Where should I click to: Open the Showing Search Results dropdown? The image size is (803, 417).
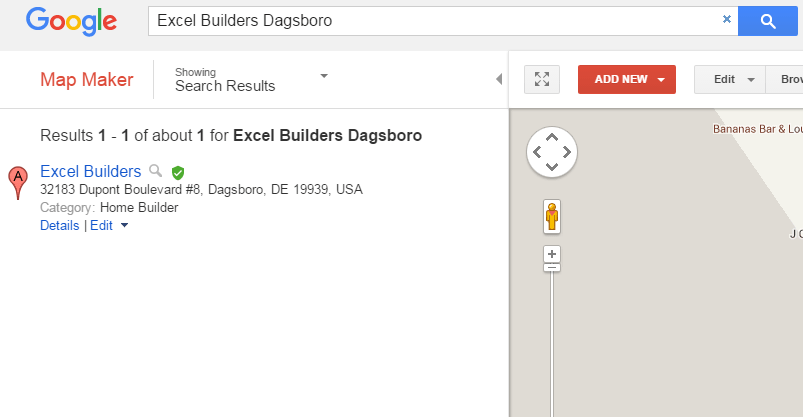tap(323, 76)
